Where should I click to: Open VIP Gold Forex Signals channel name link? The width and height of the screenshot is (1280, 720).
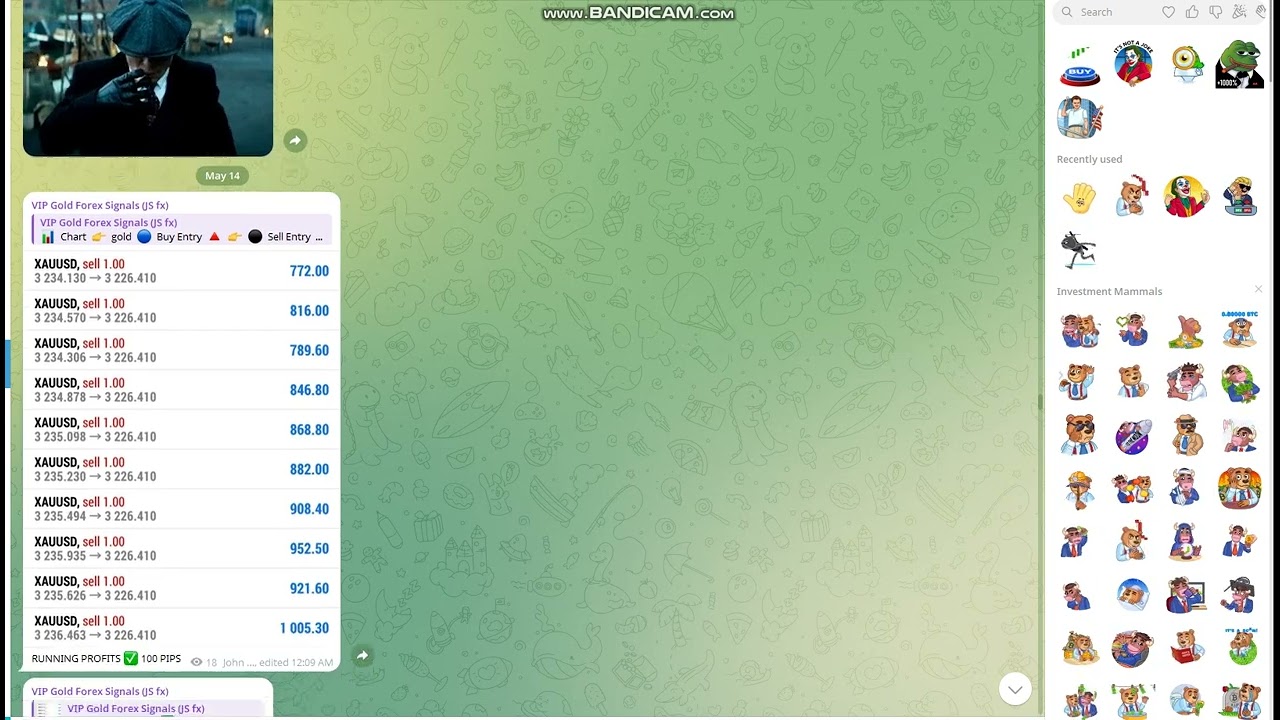coord(100,205)
